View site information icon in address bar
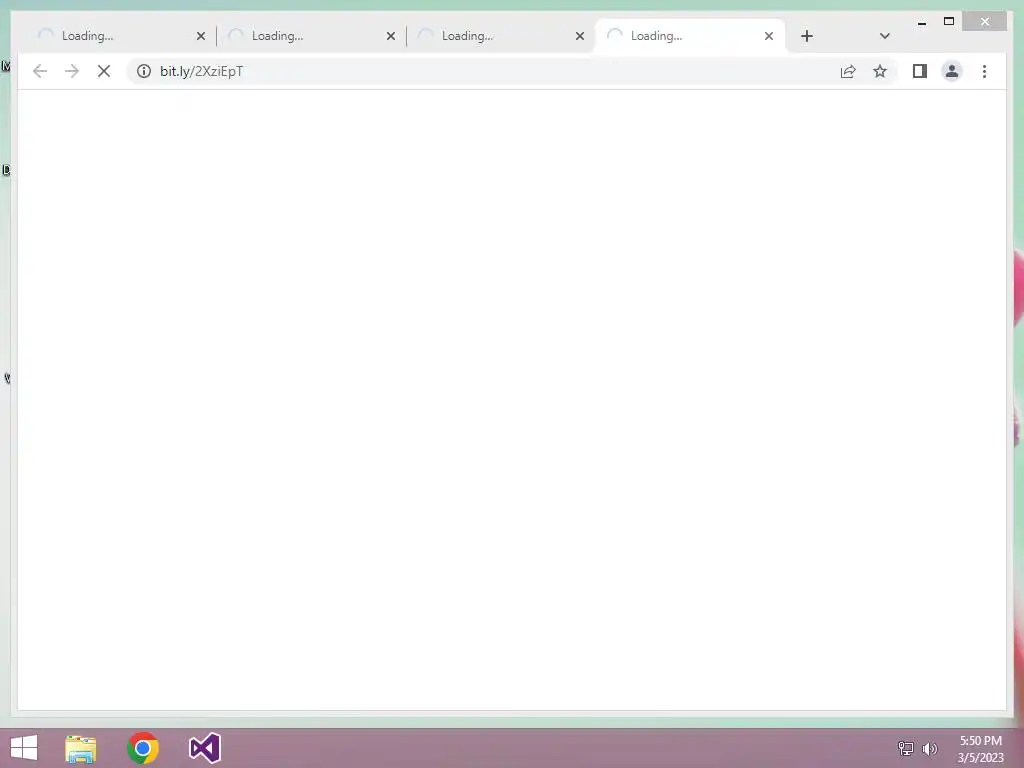 (144, 71)
